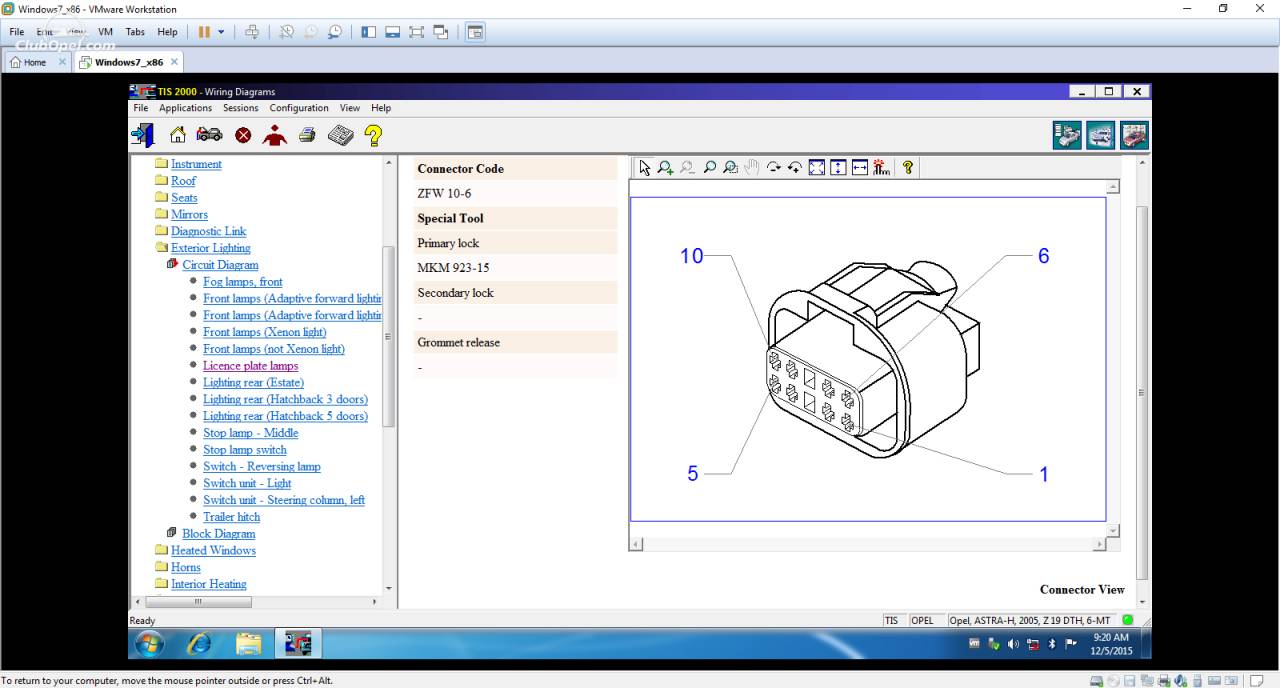Select the zoom area magnifier tool
The height and width of the screenshot is (688, 1280).
tap(730, 168)
